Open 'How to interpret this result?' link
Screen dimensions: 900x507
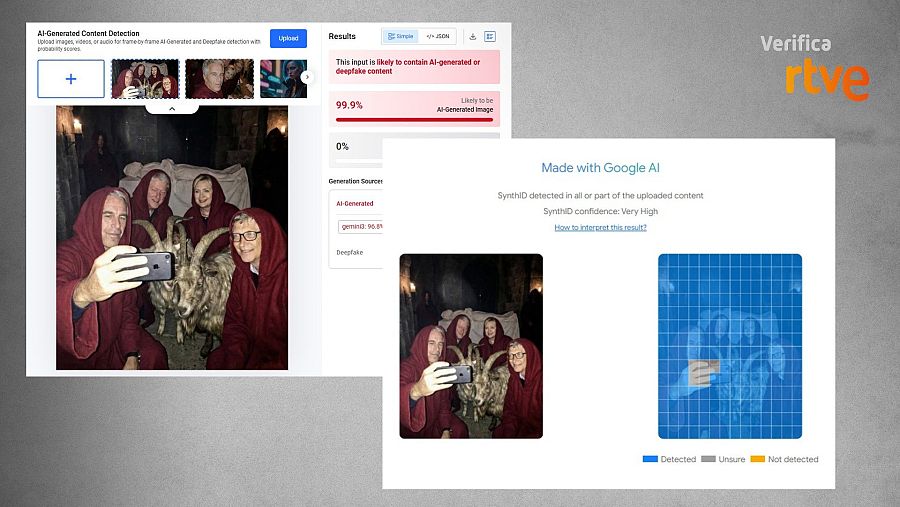point(600,227)
